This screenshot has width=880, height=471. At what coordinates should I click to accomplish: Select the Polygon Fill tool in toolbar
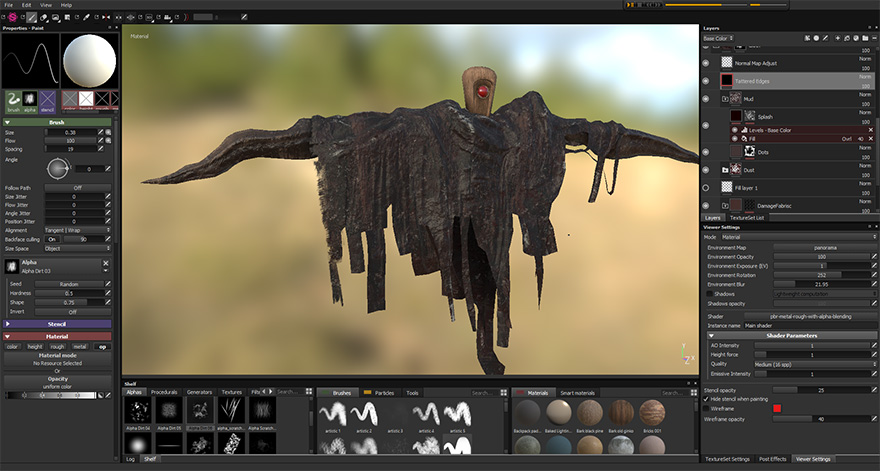click(x=67, y=17)
